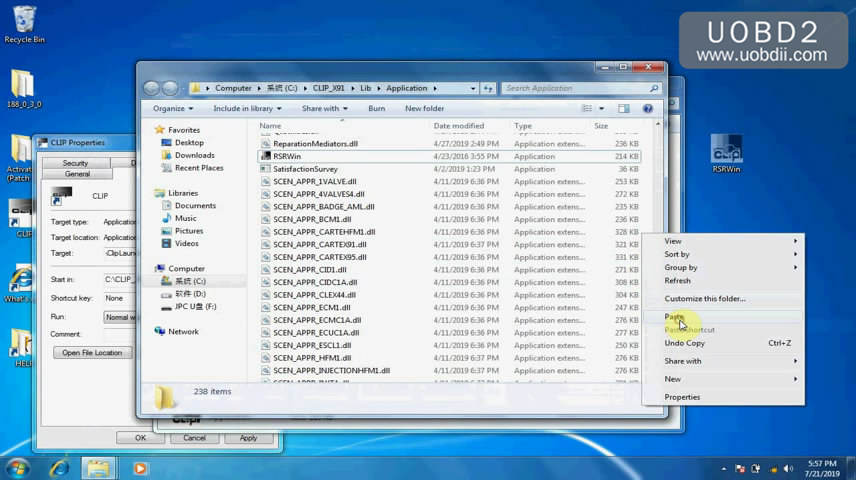Viewport: 856px width, 480px height.
Task: Click New folder in Explorer toolbar
Action: tap(424, 108)
